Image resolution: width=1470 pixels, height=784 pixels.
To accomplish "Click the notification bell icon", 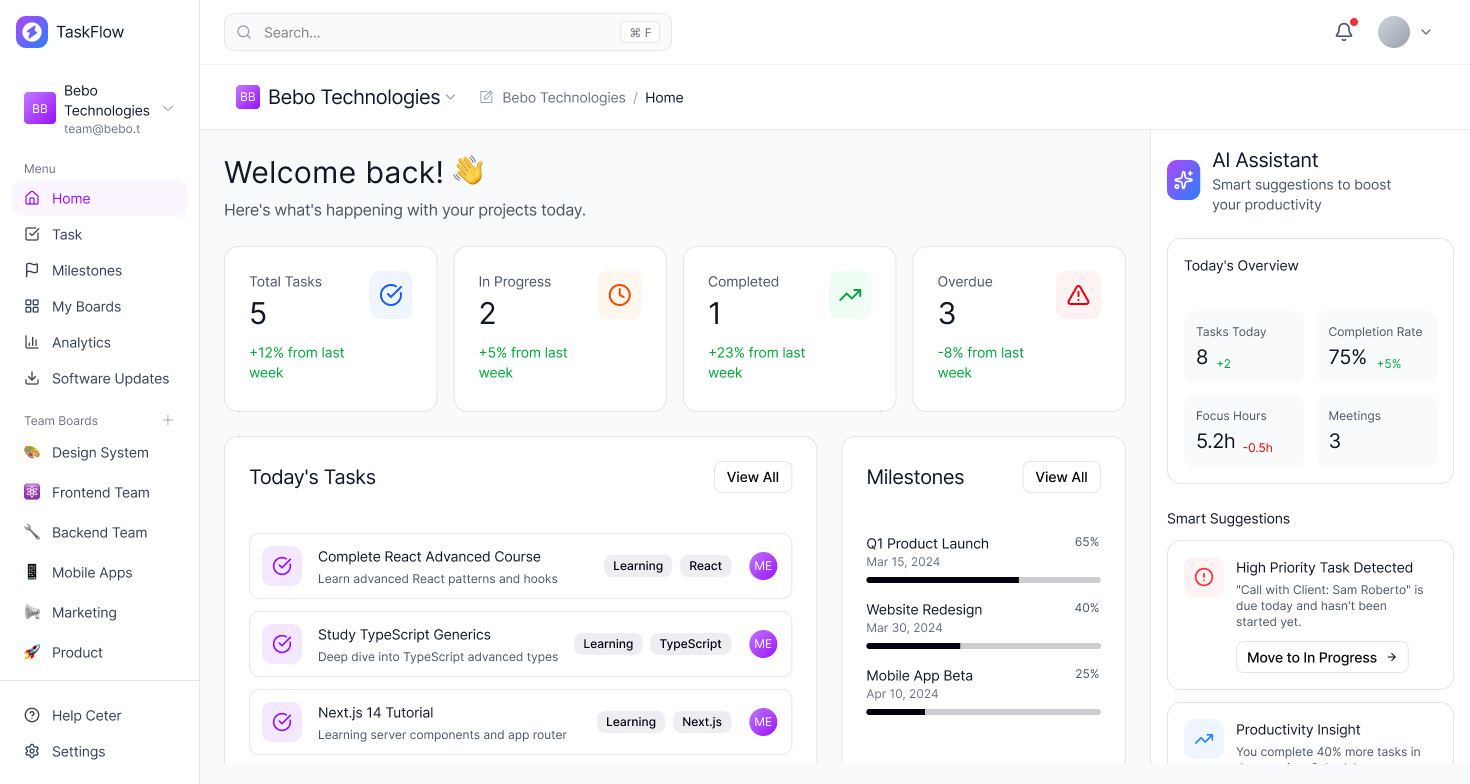I will tap(1344, 32).
